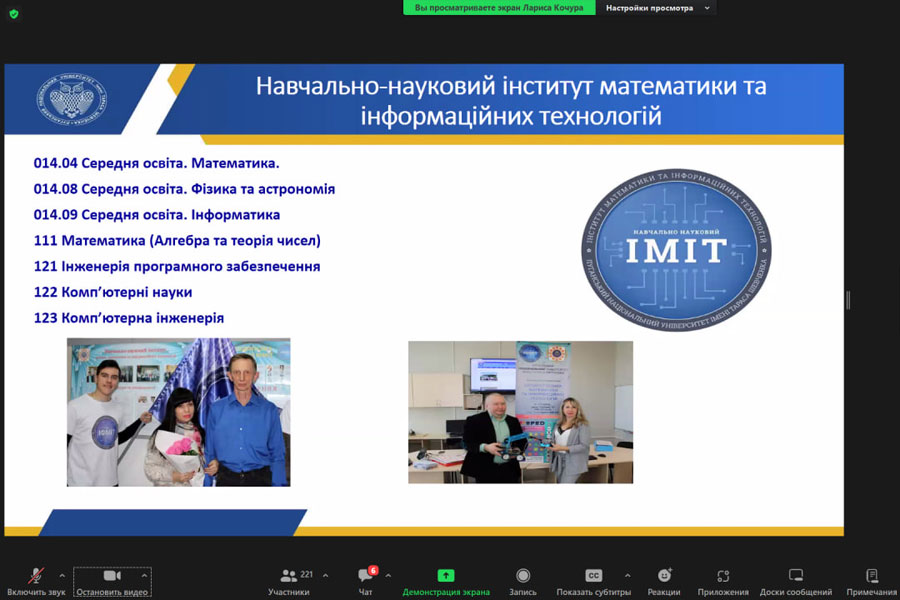
Task: Expand audio options arrow next to microphone
Action: [x=62, y=575]
